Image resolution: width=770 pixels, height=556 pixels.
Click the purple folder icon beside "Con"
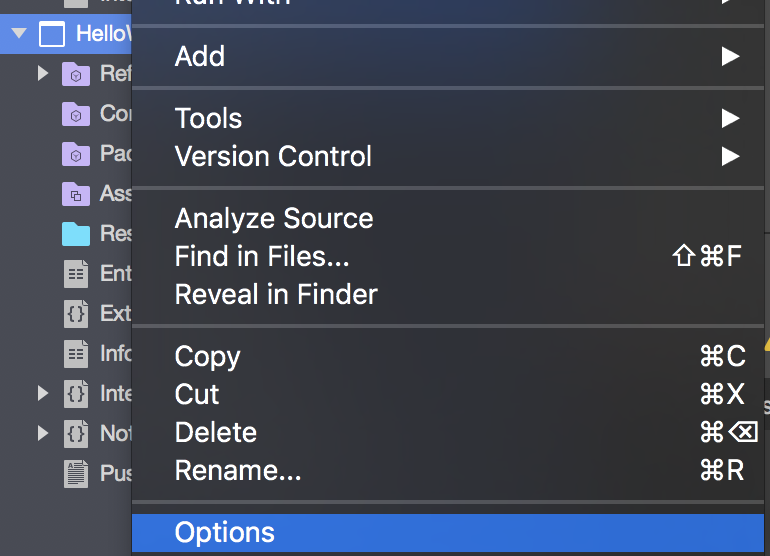pyautogui.click(x=75, y=114)
